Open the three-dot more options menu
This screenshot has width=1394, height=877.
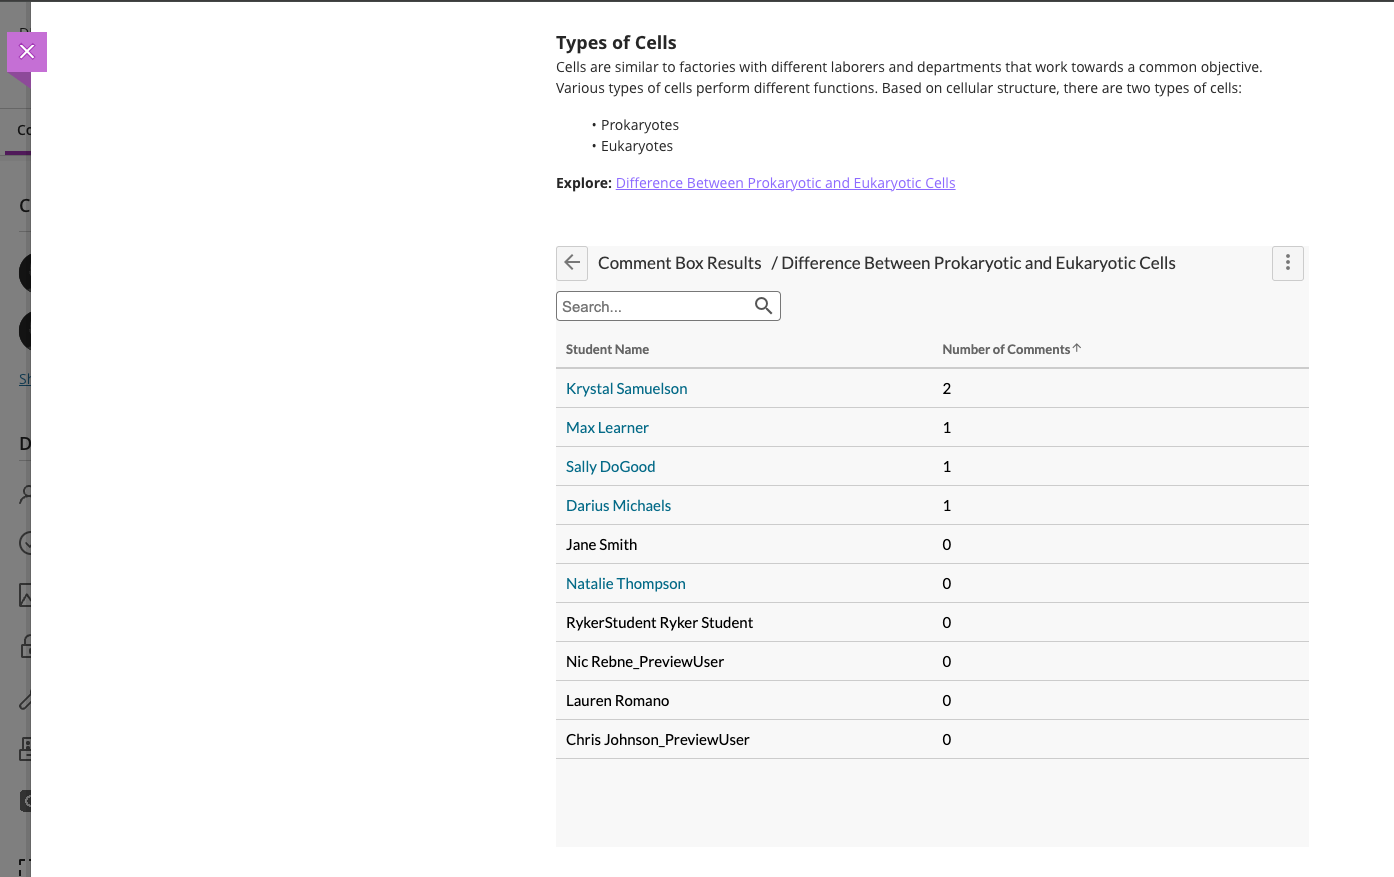[1287, 263]
